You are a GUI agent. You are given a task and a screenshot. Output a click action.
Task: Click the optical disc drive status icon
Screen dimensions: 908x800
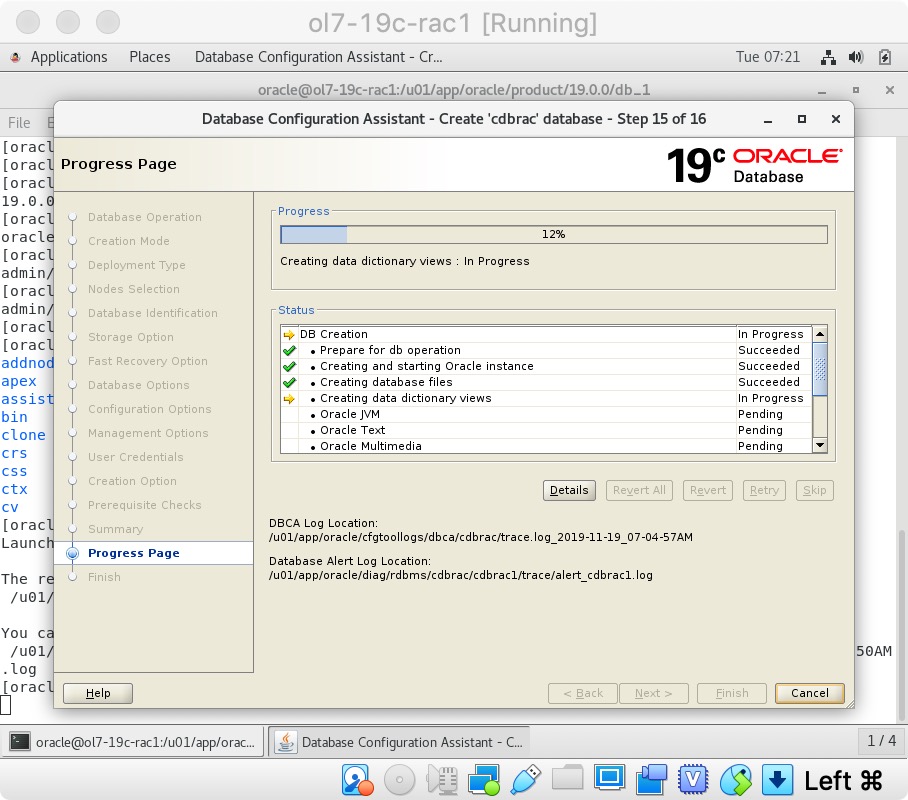click(399, 779)
